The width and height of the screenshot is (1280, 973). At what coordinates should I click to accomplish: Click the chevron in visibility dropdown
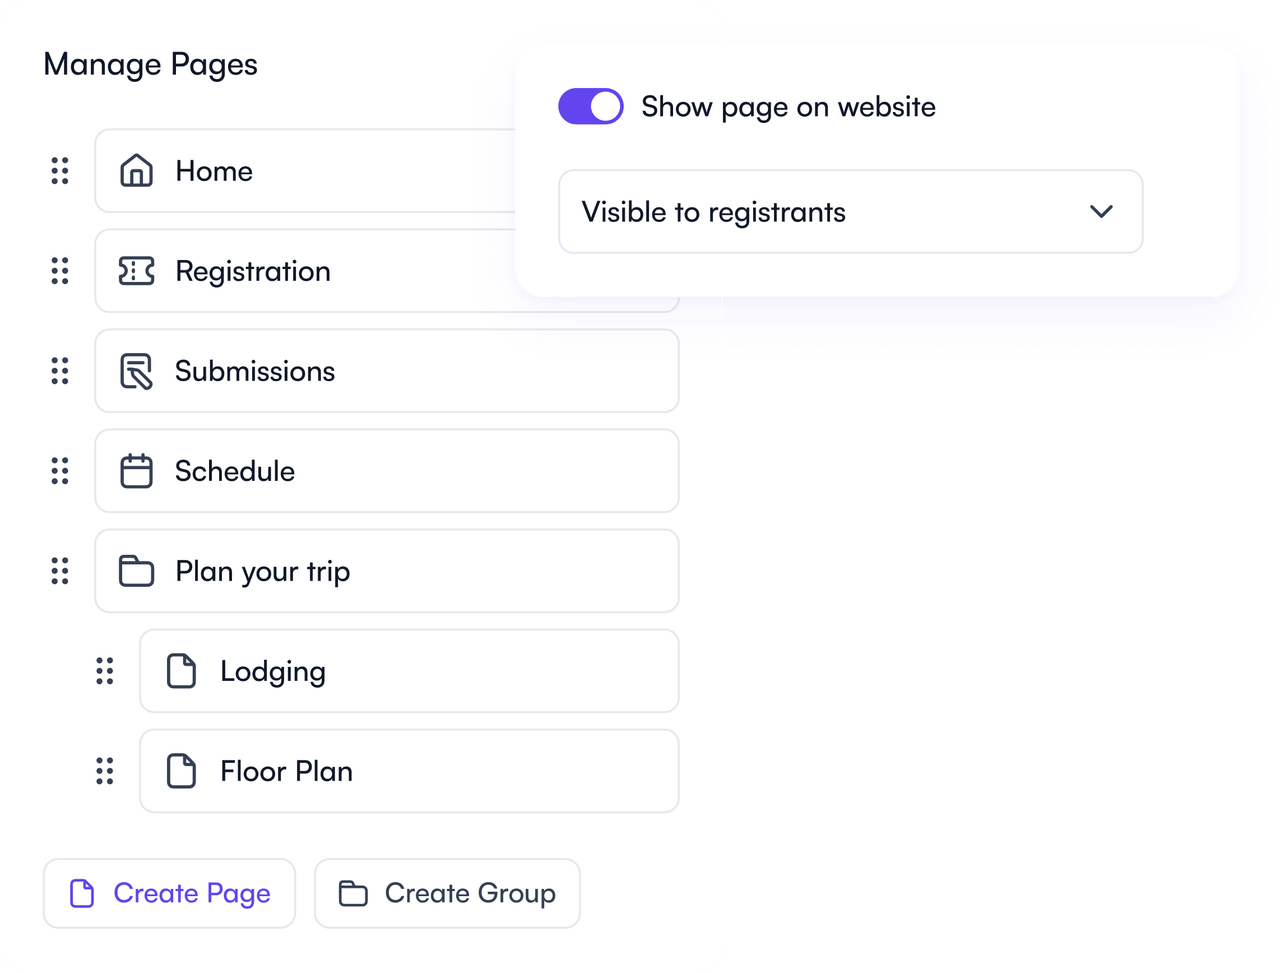pos(1101,211)
